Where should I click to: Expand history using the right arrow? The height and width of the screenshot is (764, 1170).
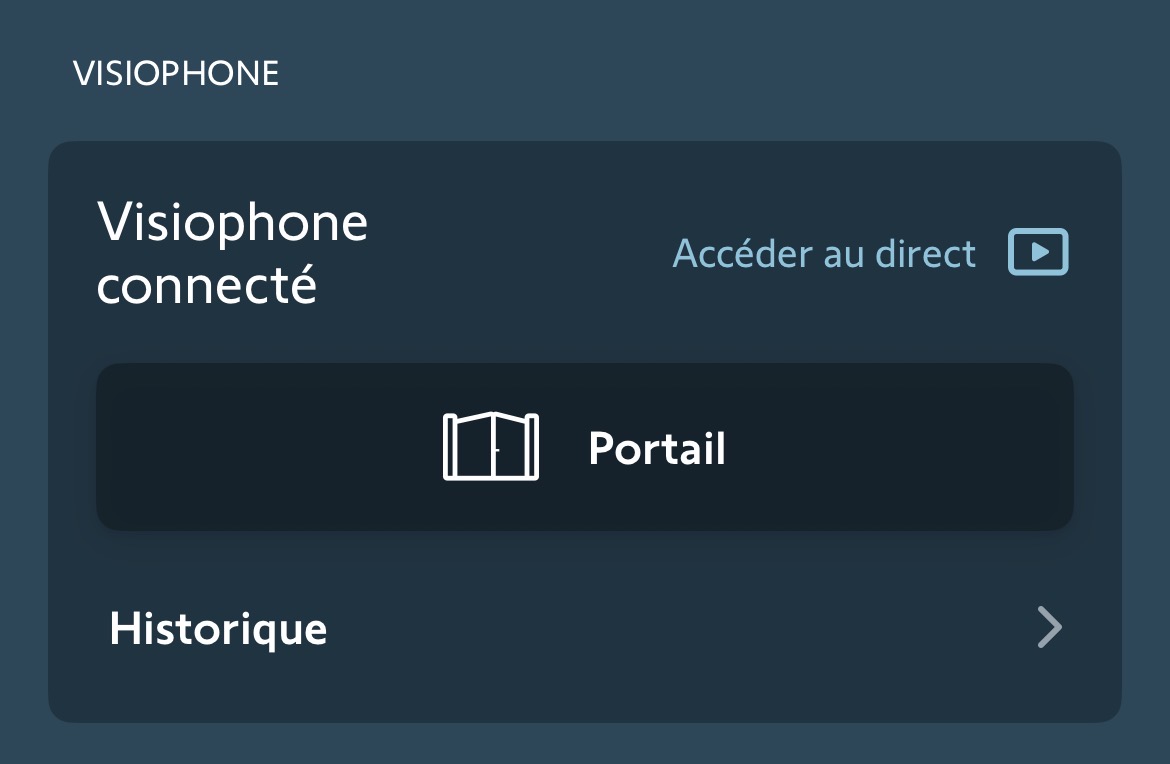(x=1048, y=628)
